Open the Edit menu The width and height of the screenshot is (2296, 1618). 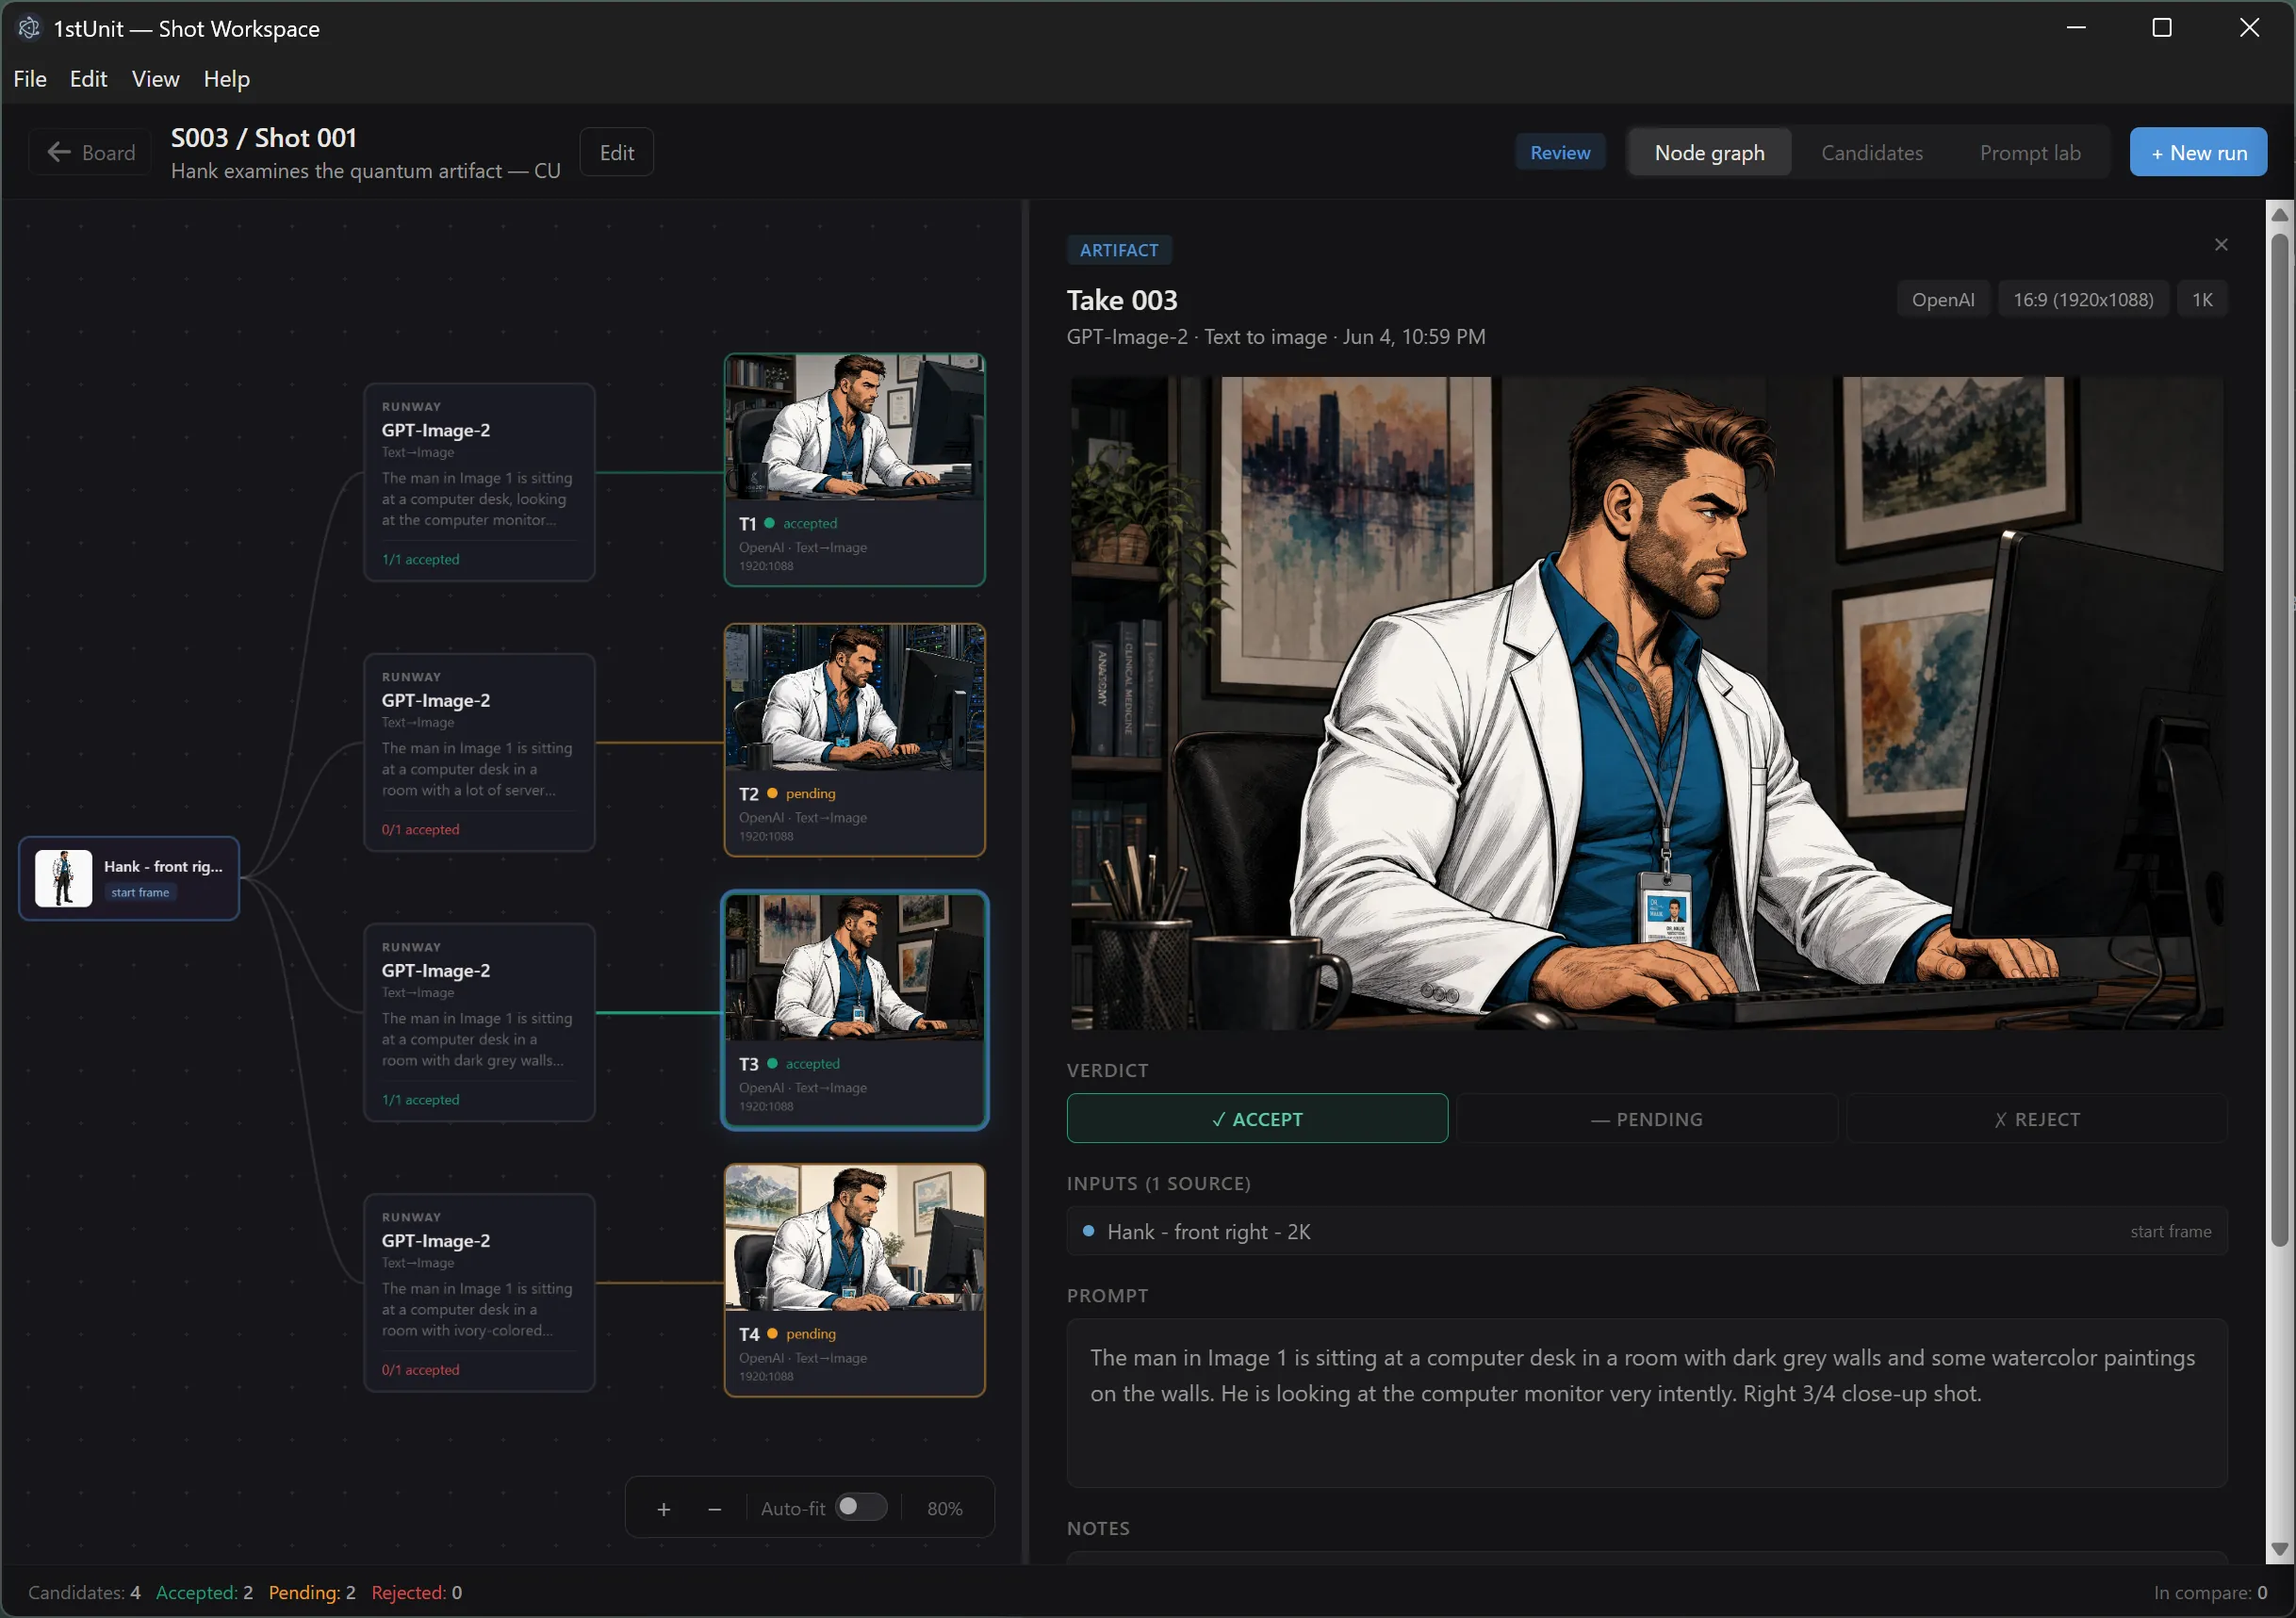coord(88,79)
